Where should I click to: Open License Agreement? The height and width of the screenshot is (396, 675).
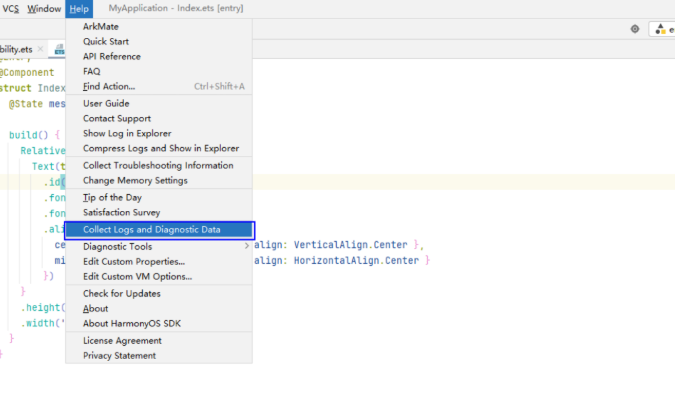click(159, 341)
